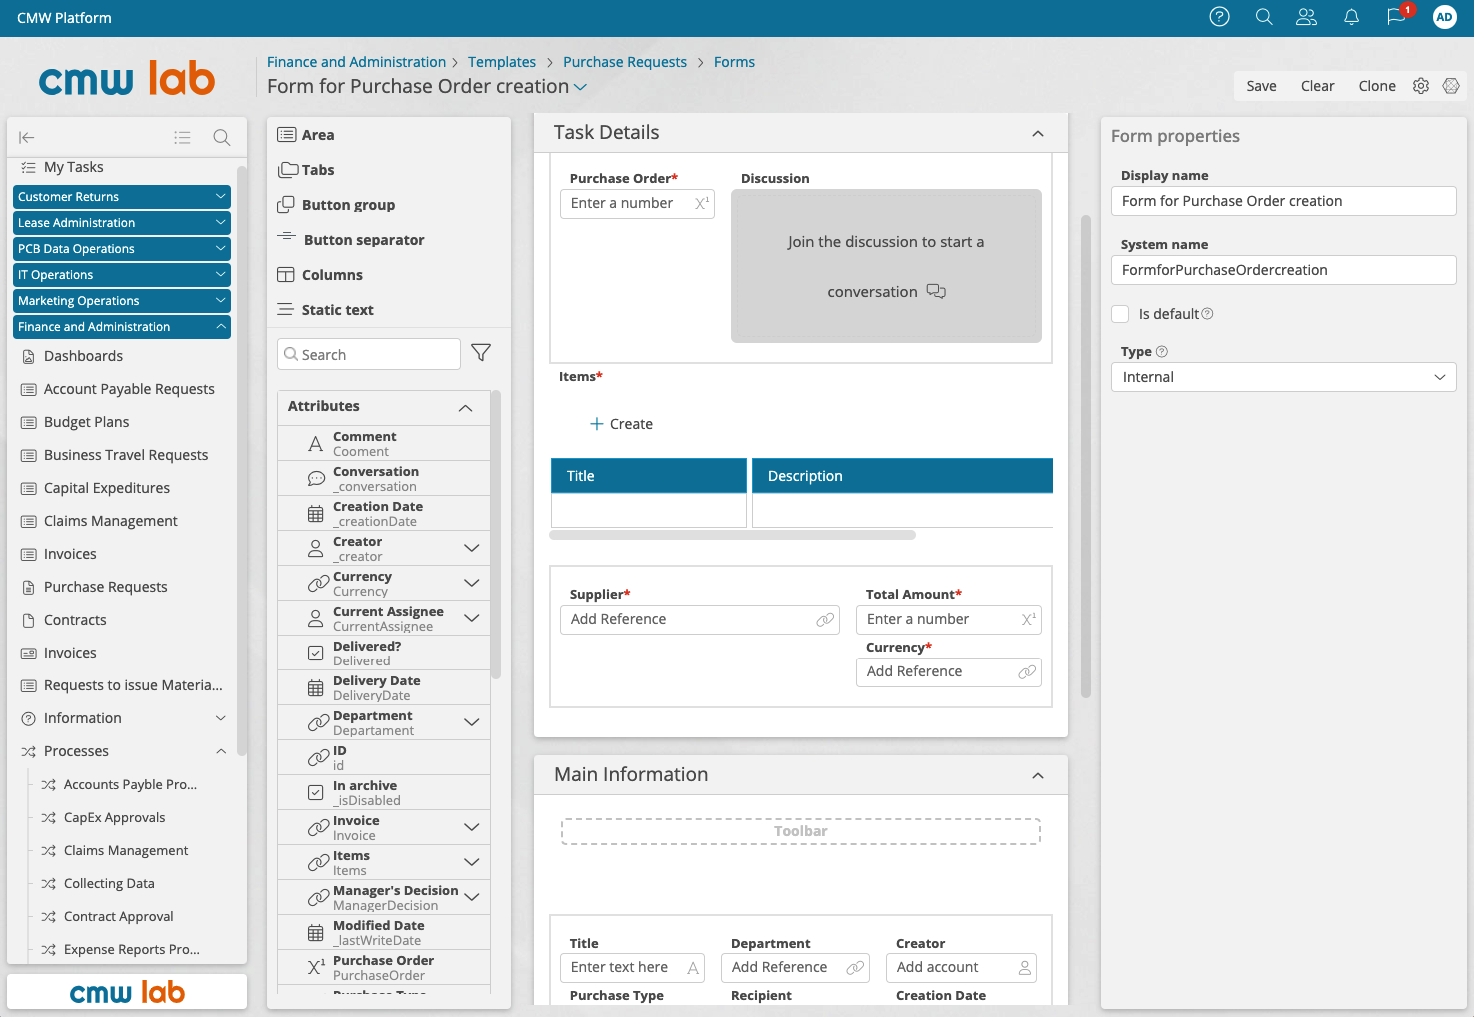Open My Tasks
1474x1017 pixels.
coord(73,167)
